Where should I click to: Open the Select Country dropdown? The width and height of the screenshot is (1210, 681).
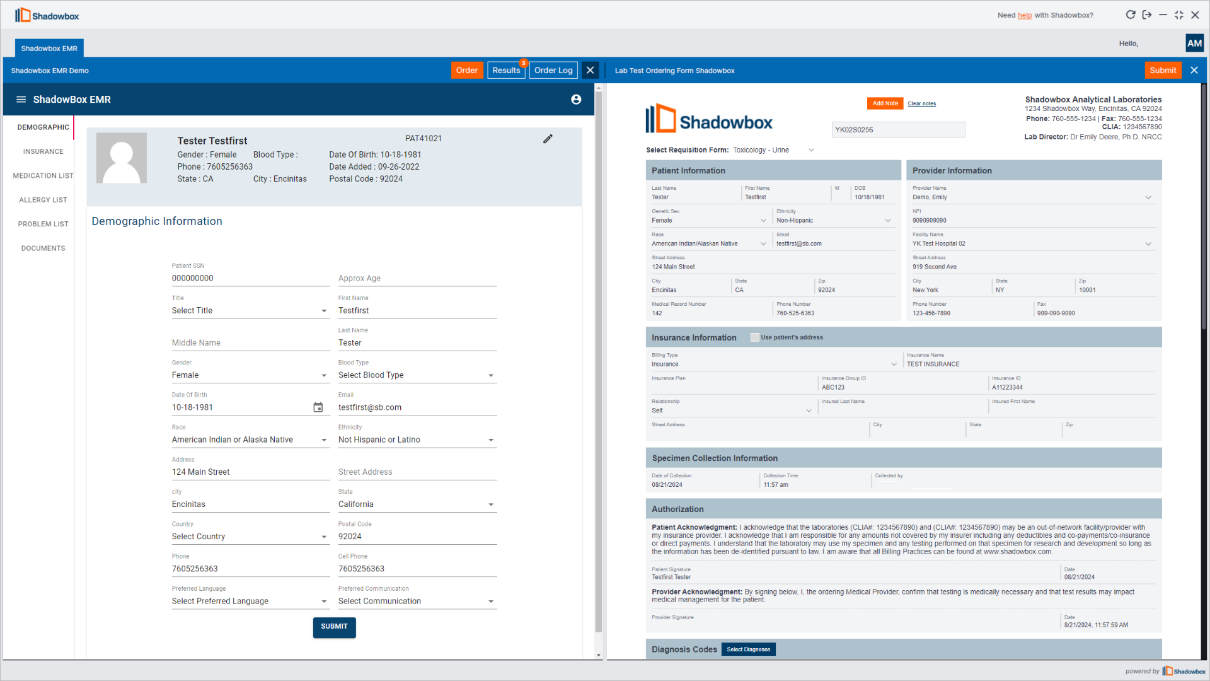pyautogui.click(x=250, y=537)
